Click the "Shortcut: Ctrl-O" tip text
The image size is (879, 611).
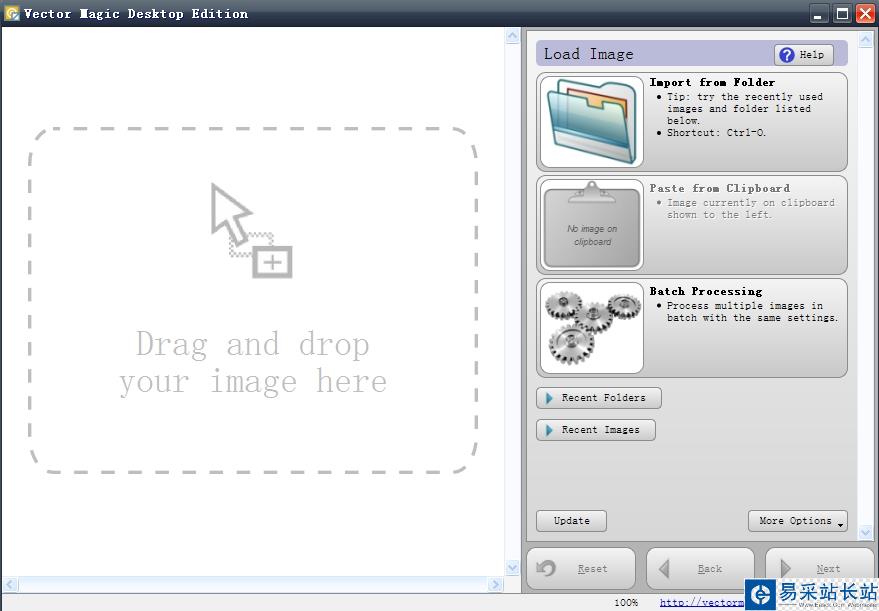click(x=716, y=133)
